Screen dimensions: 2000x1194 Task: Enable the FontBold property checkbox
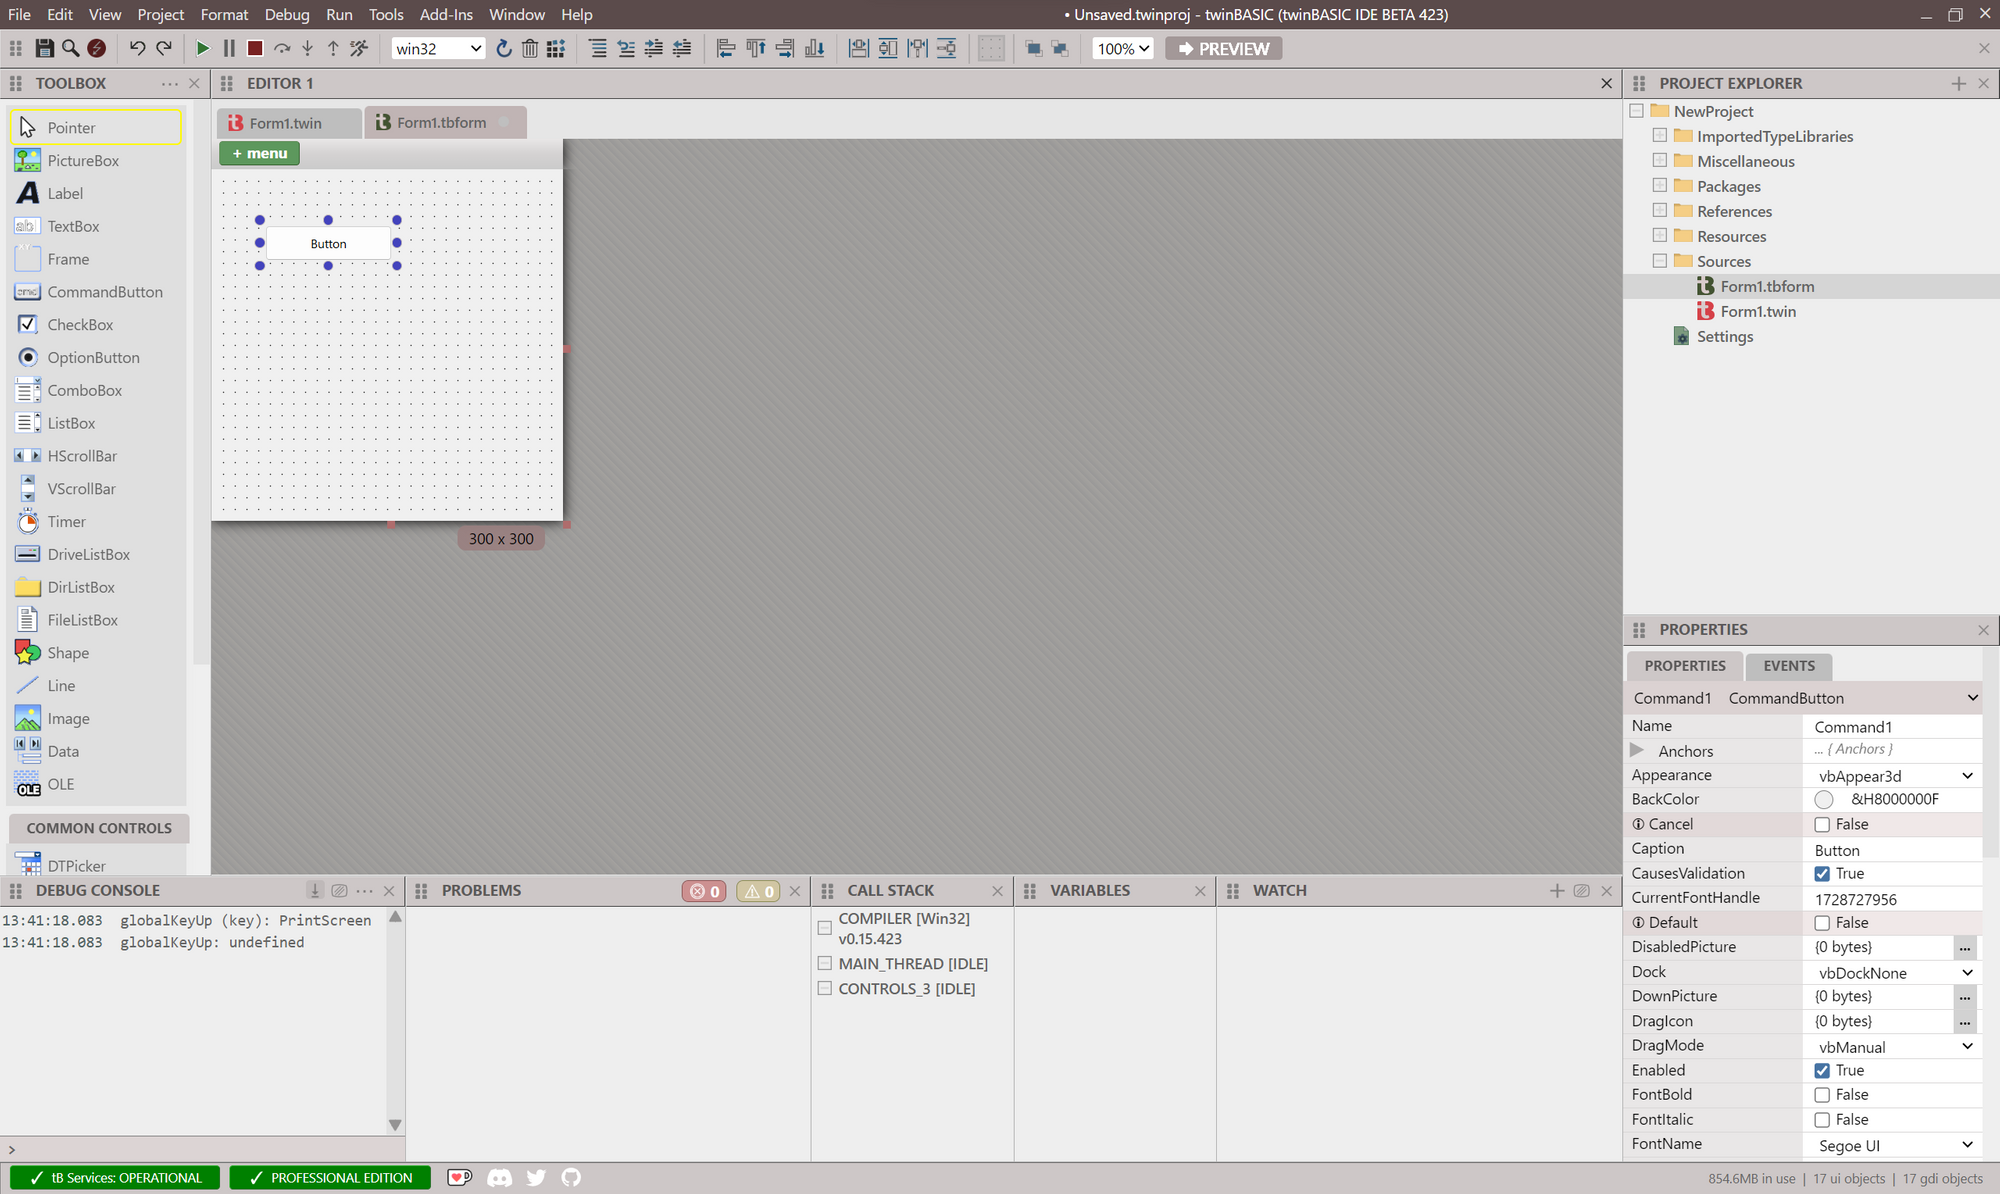click(x=1822, y=1095)
